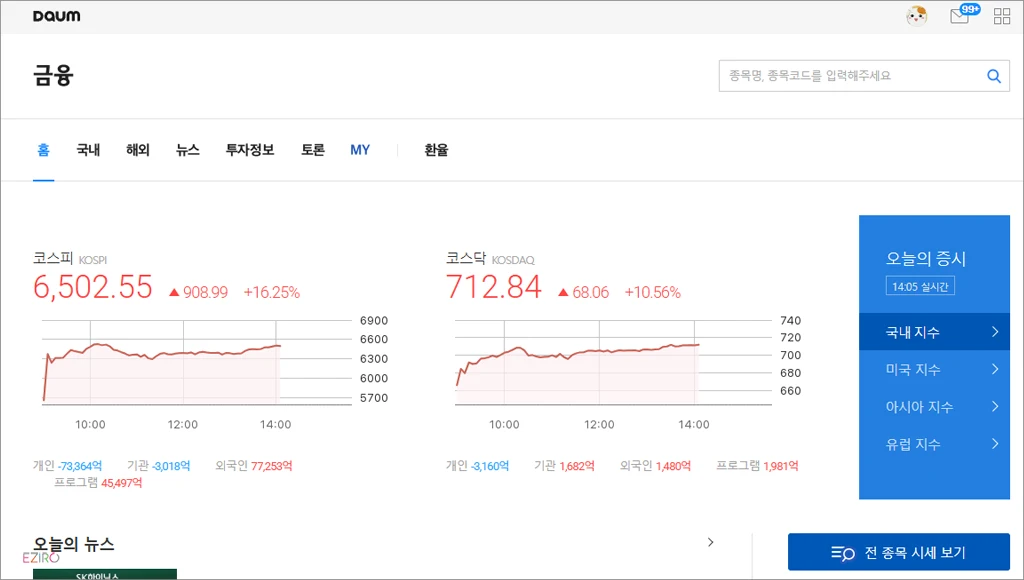The width and height of the screenshot is (1024, 580).
Task: Expand the 아시아 지수 chevron arrow
Action: (995, 406)
